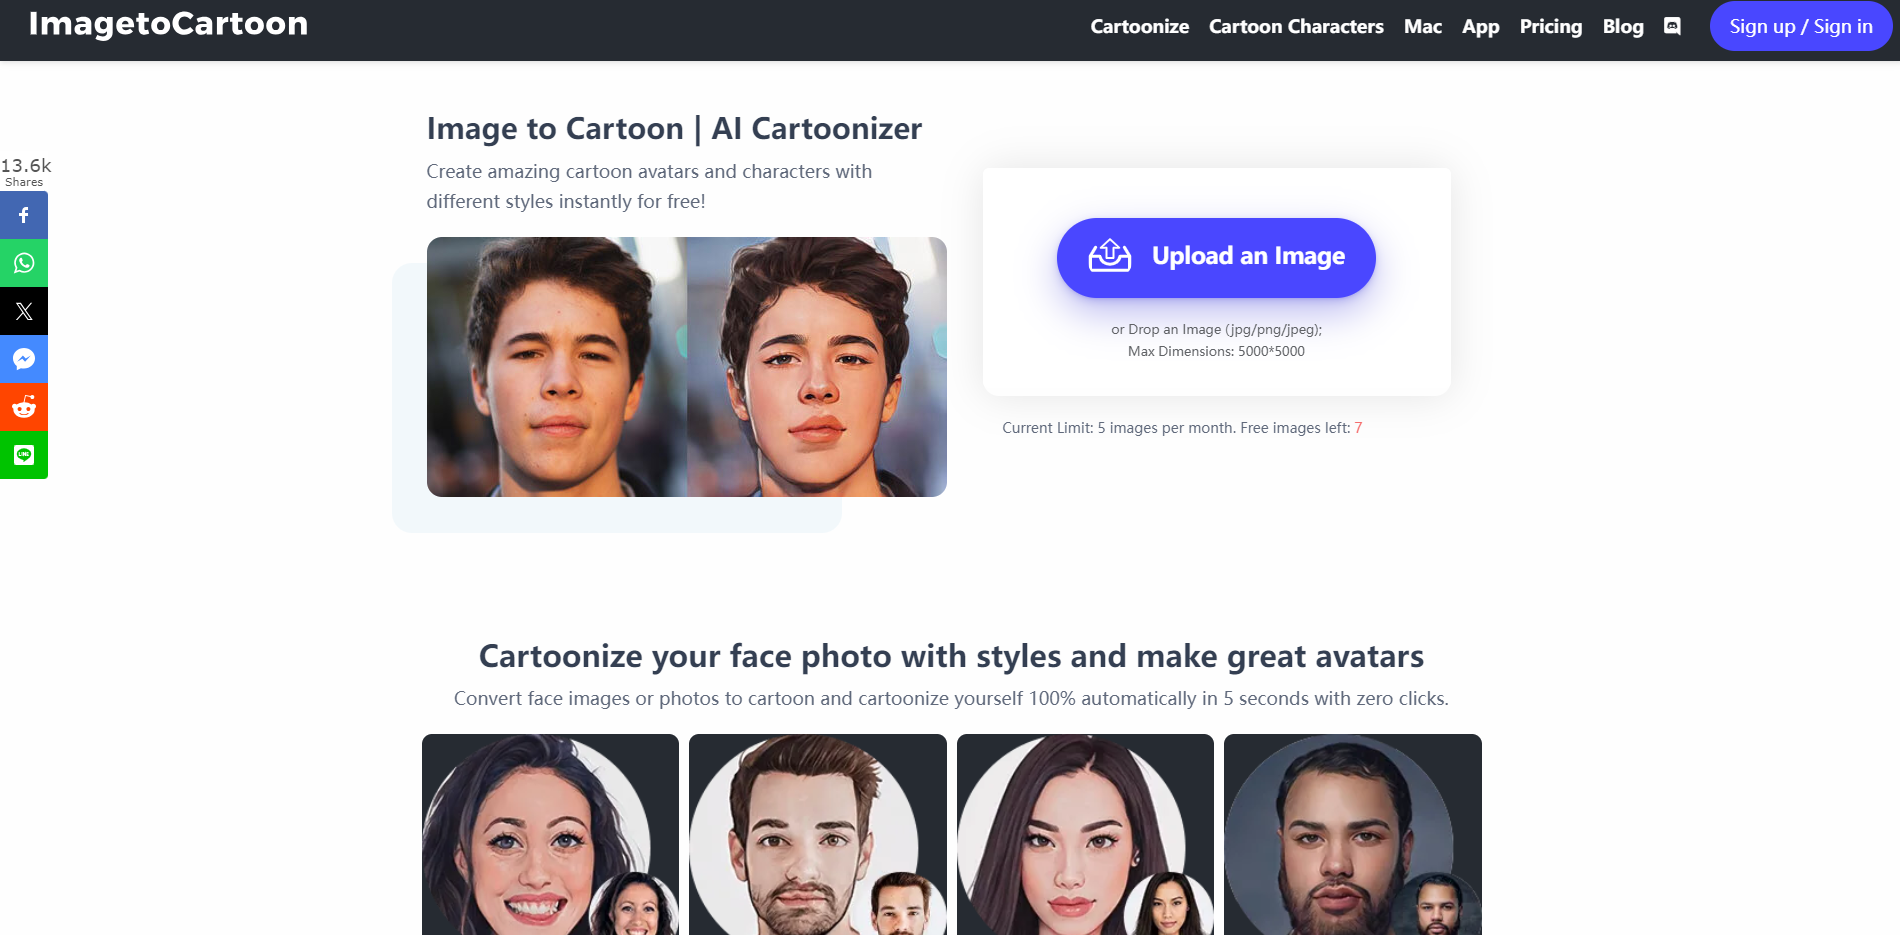This screenshot has height=935, width=1900.
Task: Share through the Messenger icon
Action: 24,359
